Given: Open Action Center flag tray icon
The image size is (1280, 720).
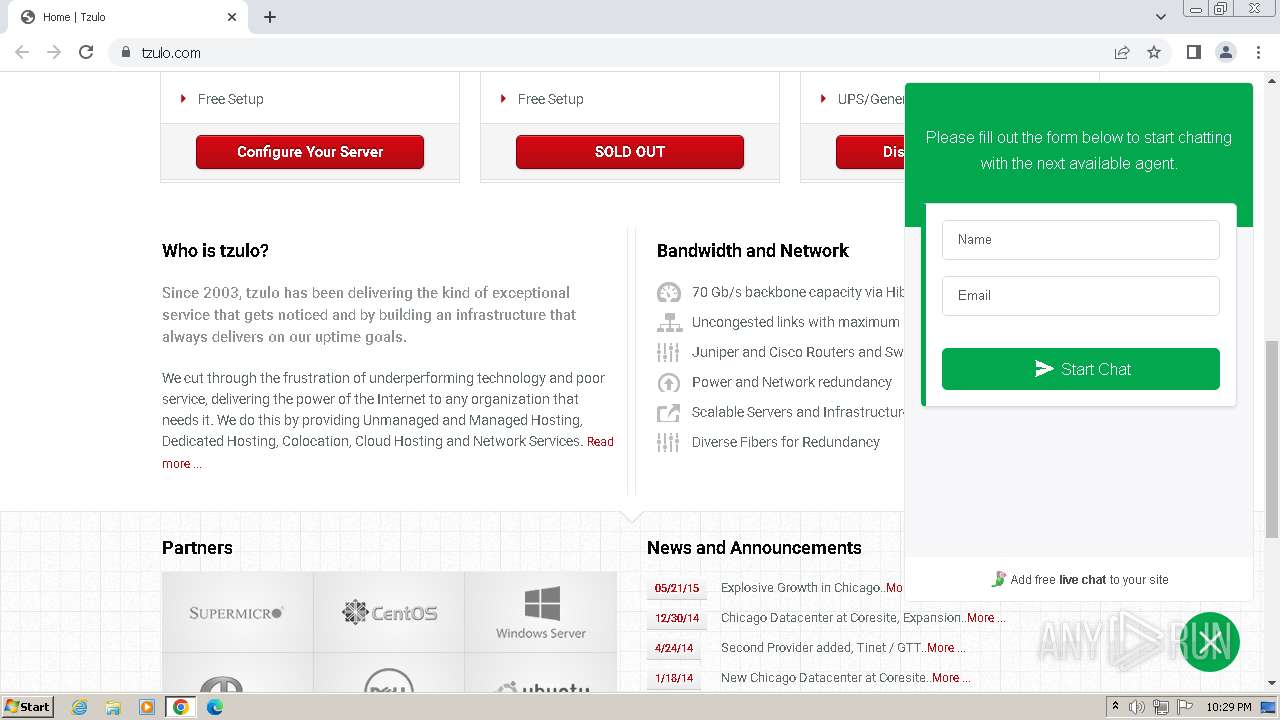Looking at the screenshot, I should pos(1185,707).
